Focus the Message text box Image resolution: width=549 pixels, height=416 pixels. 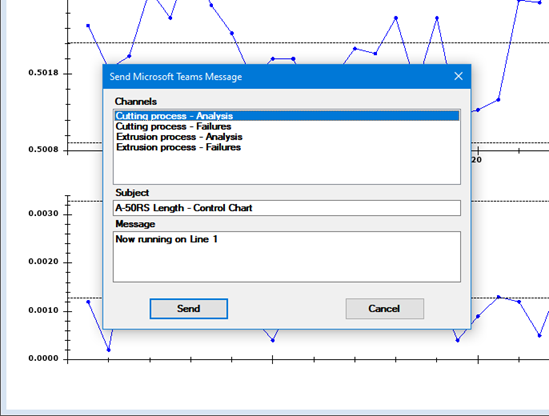(x=286, y=257)
